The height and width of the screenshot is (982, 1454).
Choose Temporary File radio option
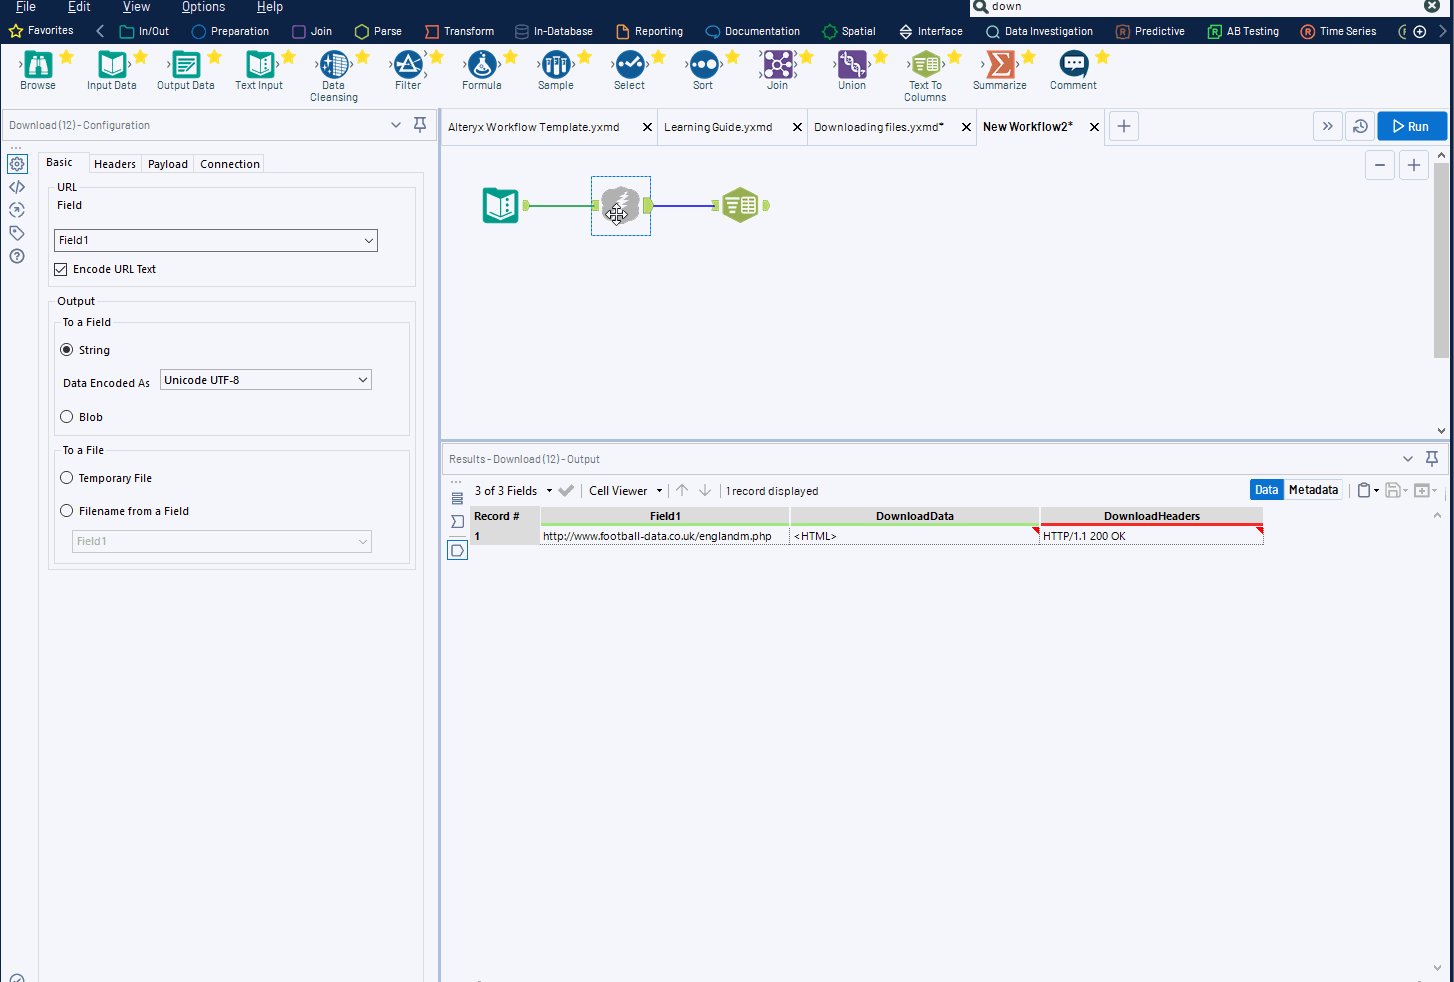click(67, 478)
